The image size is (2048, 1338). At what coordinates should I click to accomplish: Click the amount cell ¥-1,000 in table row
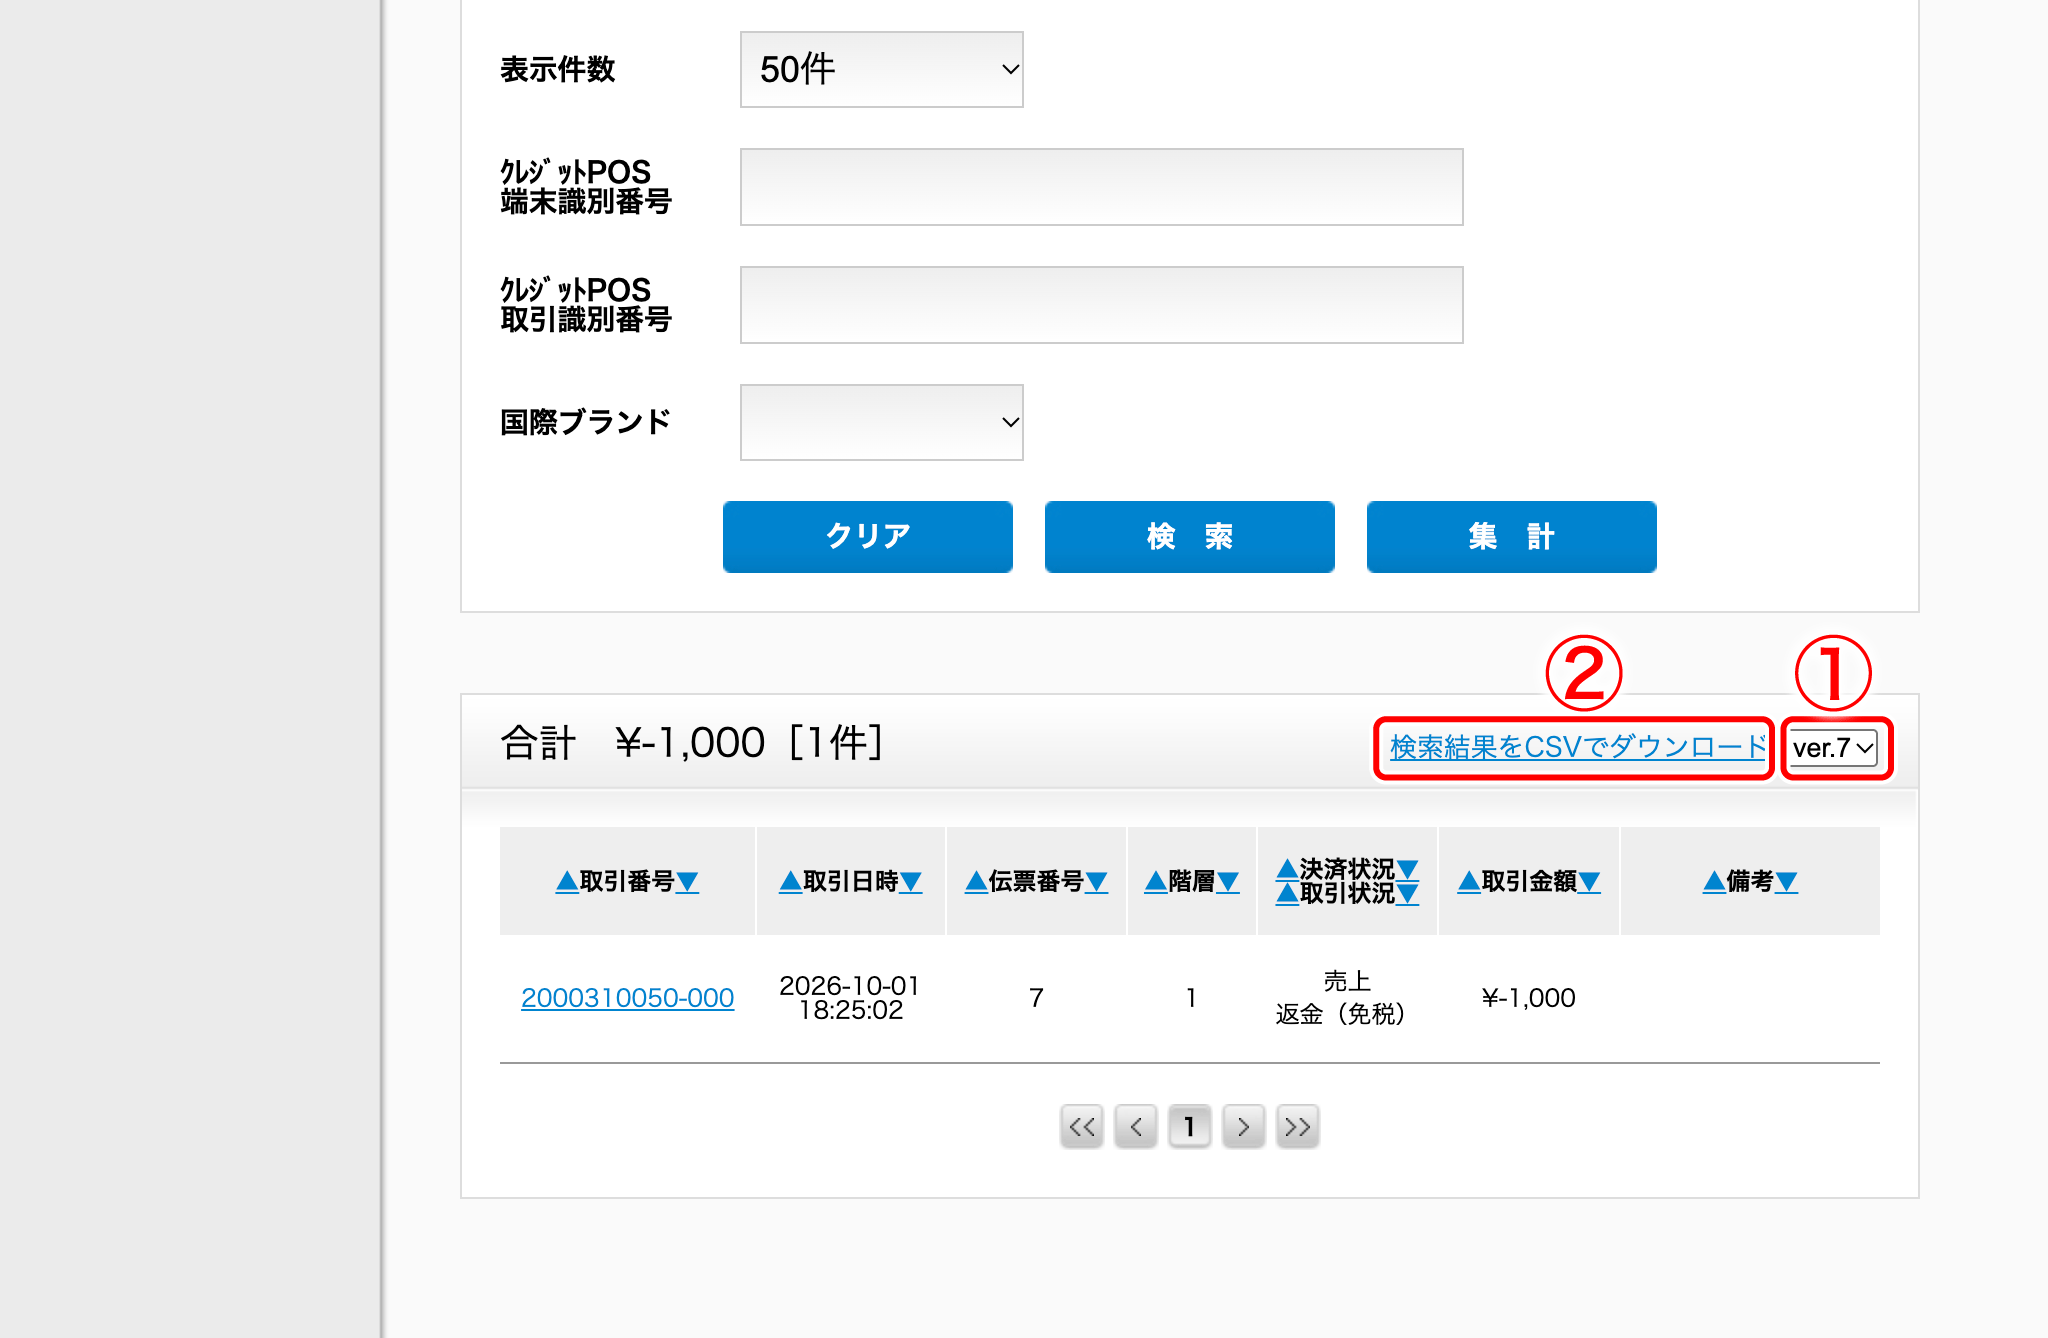(x=1528, y=998)
